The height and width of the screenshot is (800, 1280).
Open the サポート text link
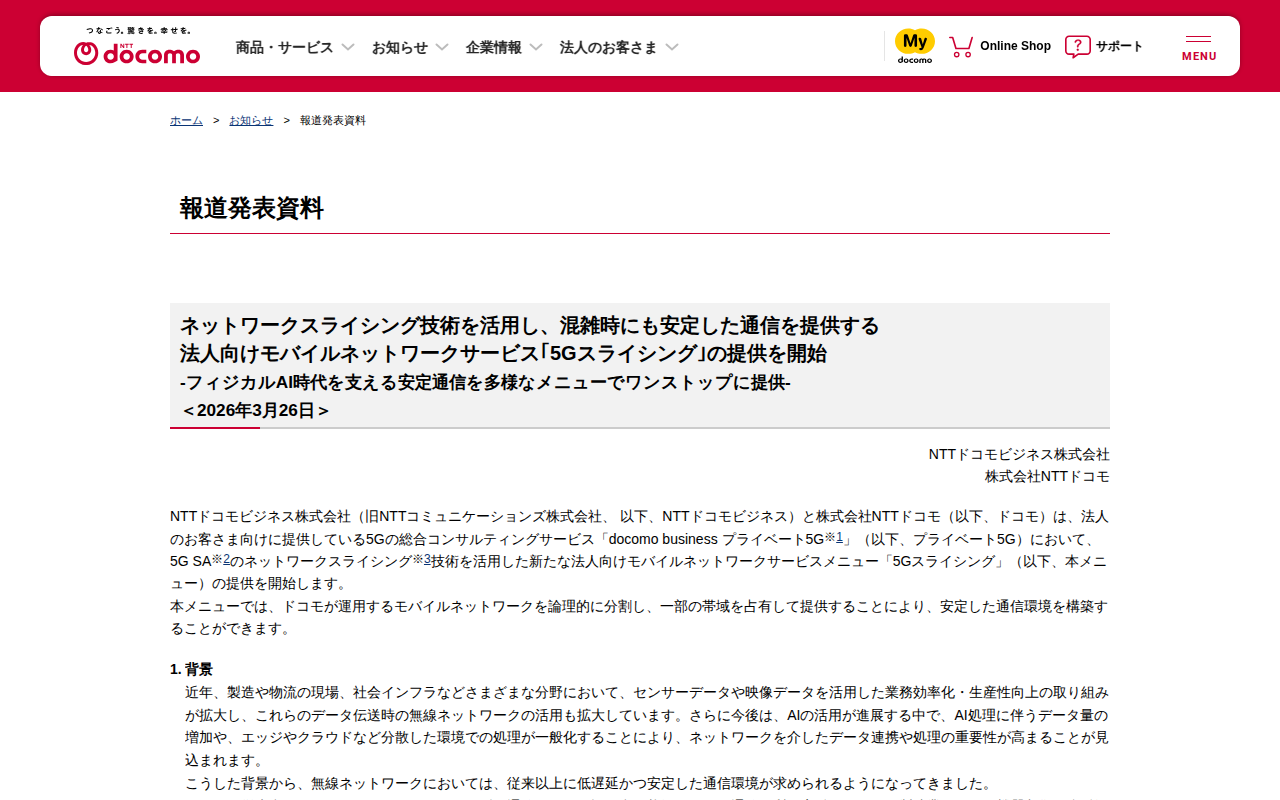(x=1119, y=46)
